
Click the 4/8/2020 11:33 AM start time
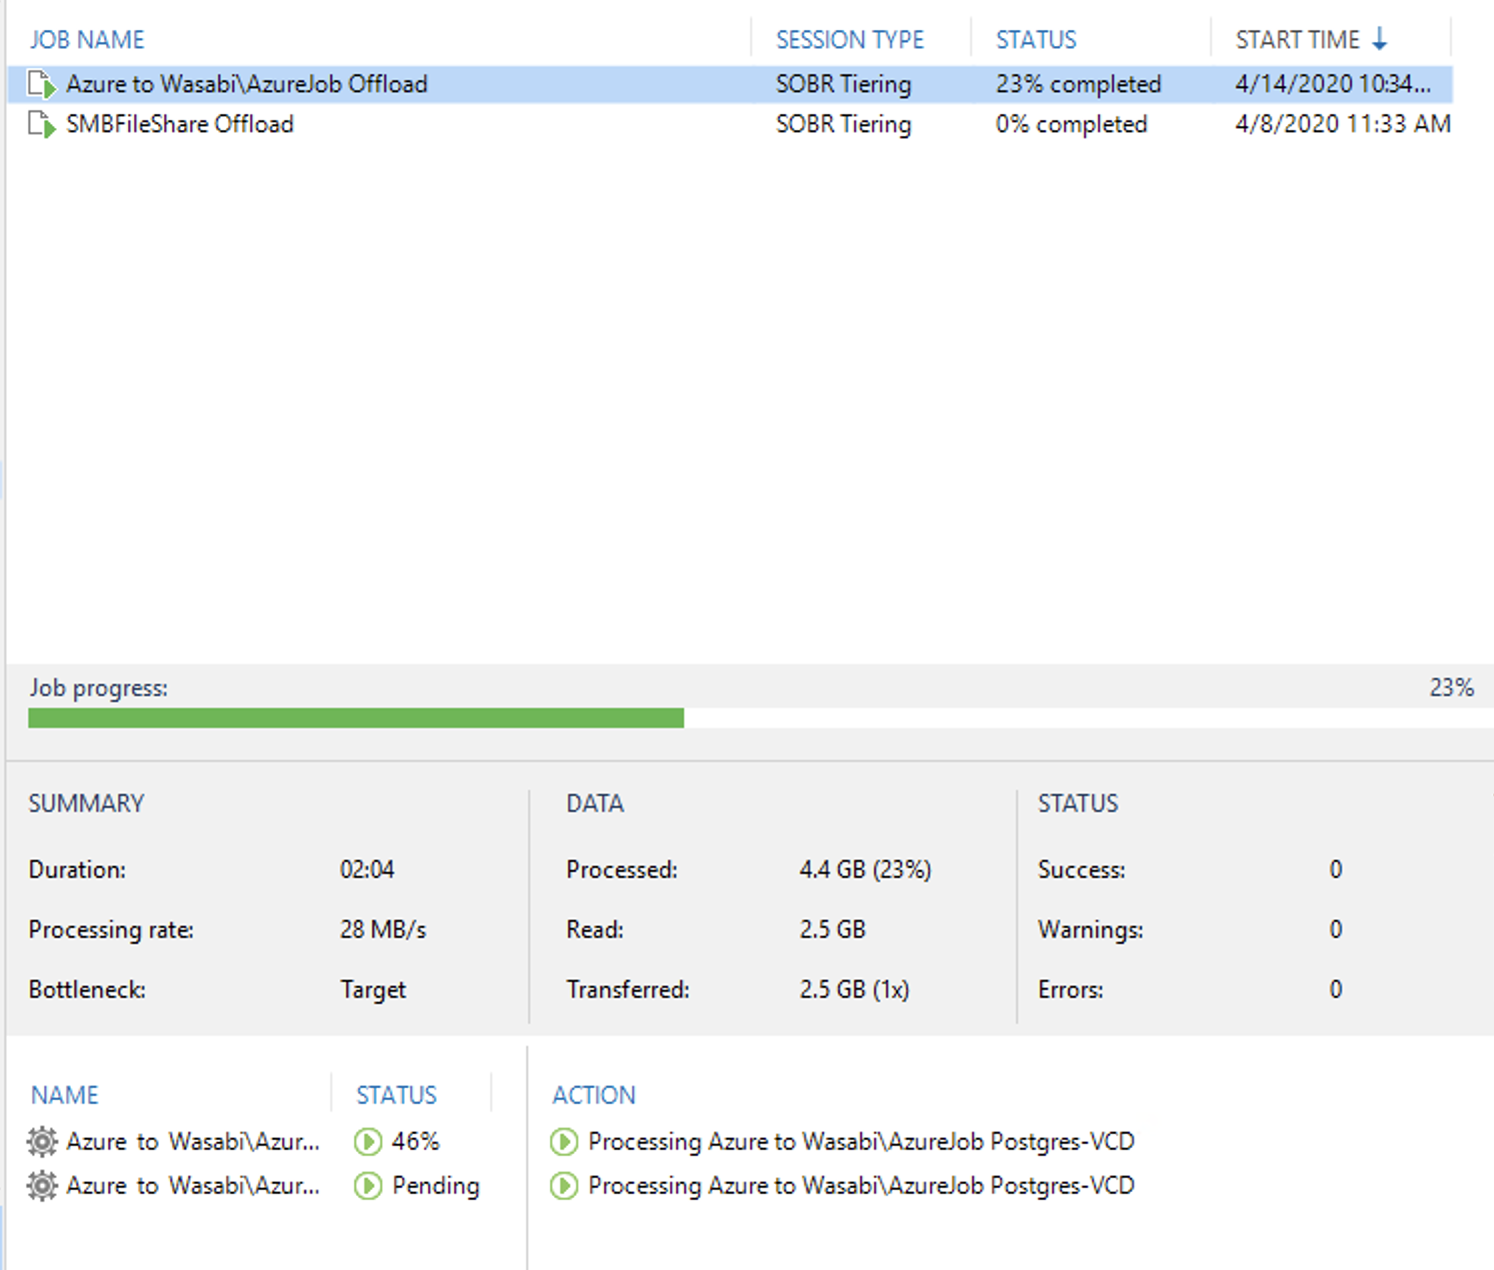pyautogui.click(x=1343, y=124)
